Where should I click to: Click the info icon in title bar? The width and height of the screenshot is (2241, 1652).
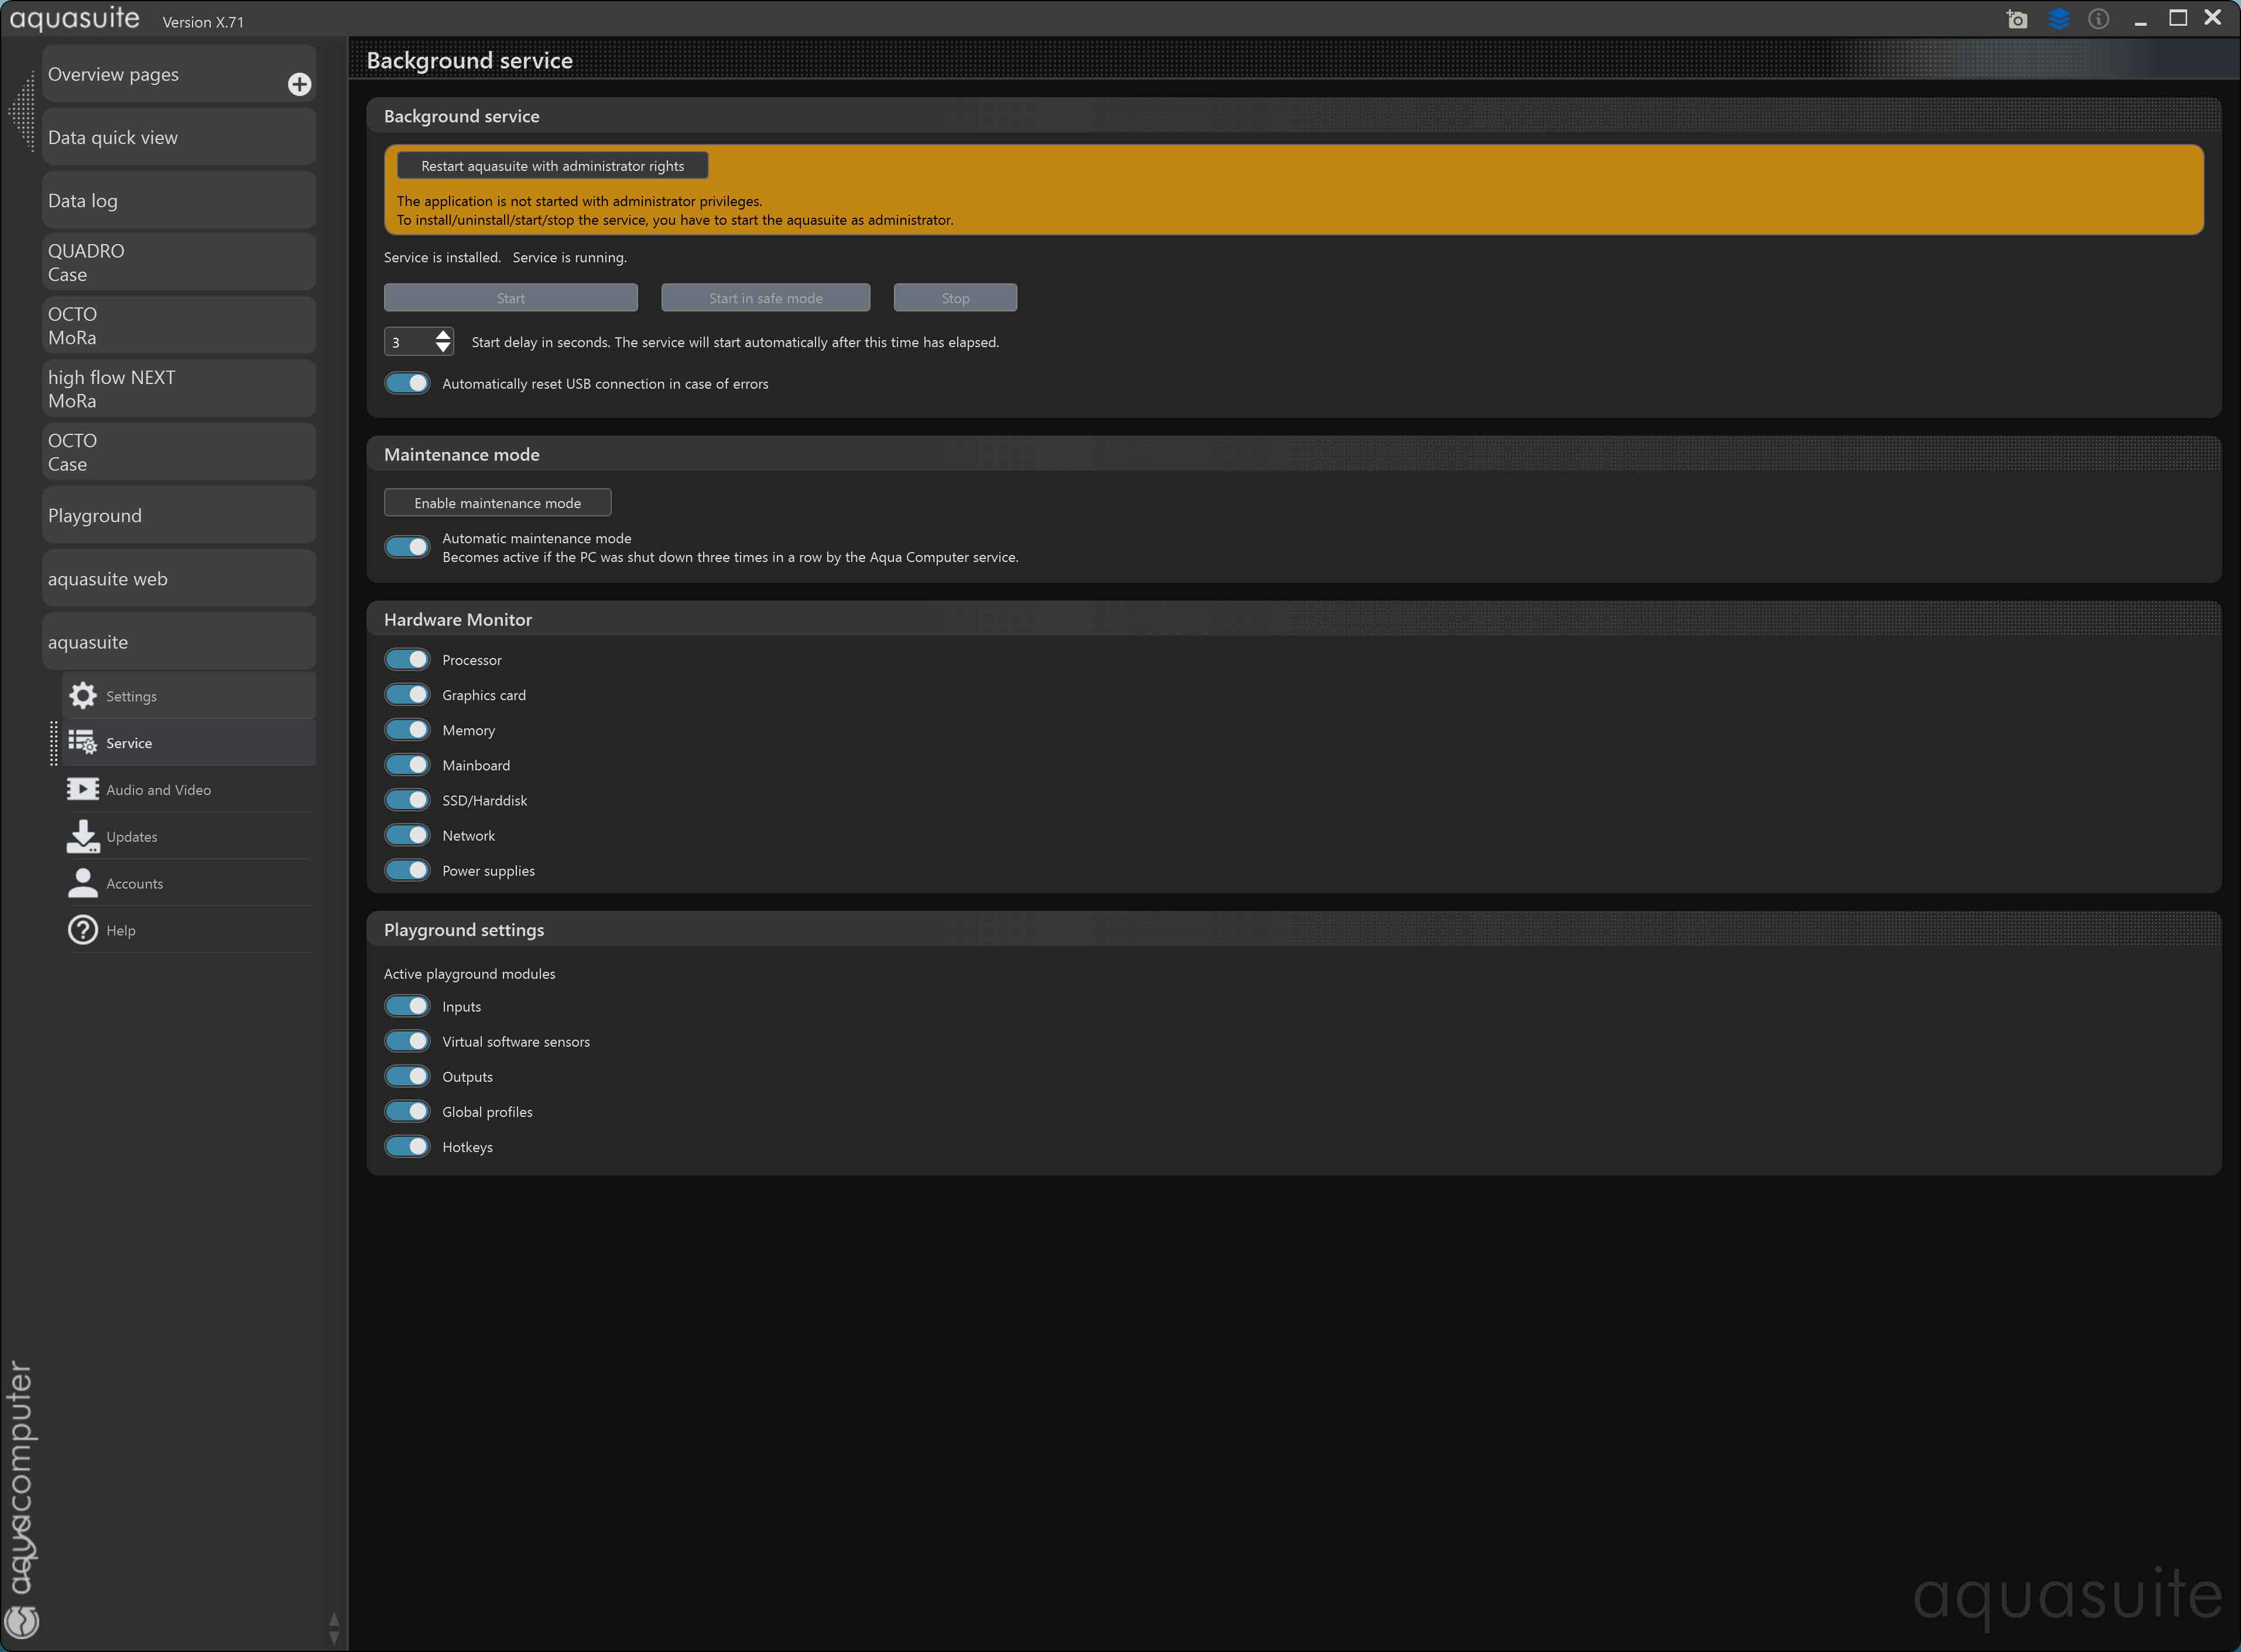[x=2098, y=19]
